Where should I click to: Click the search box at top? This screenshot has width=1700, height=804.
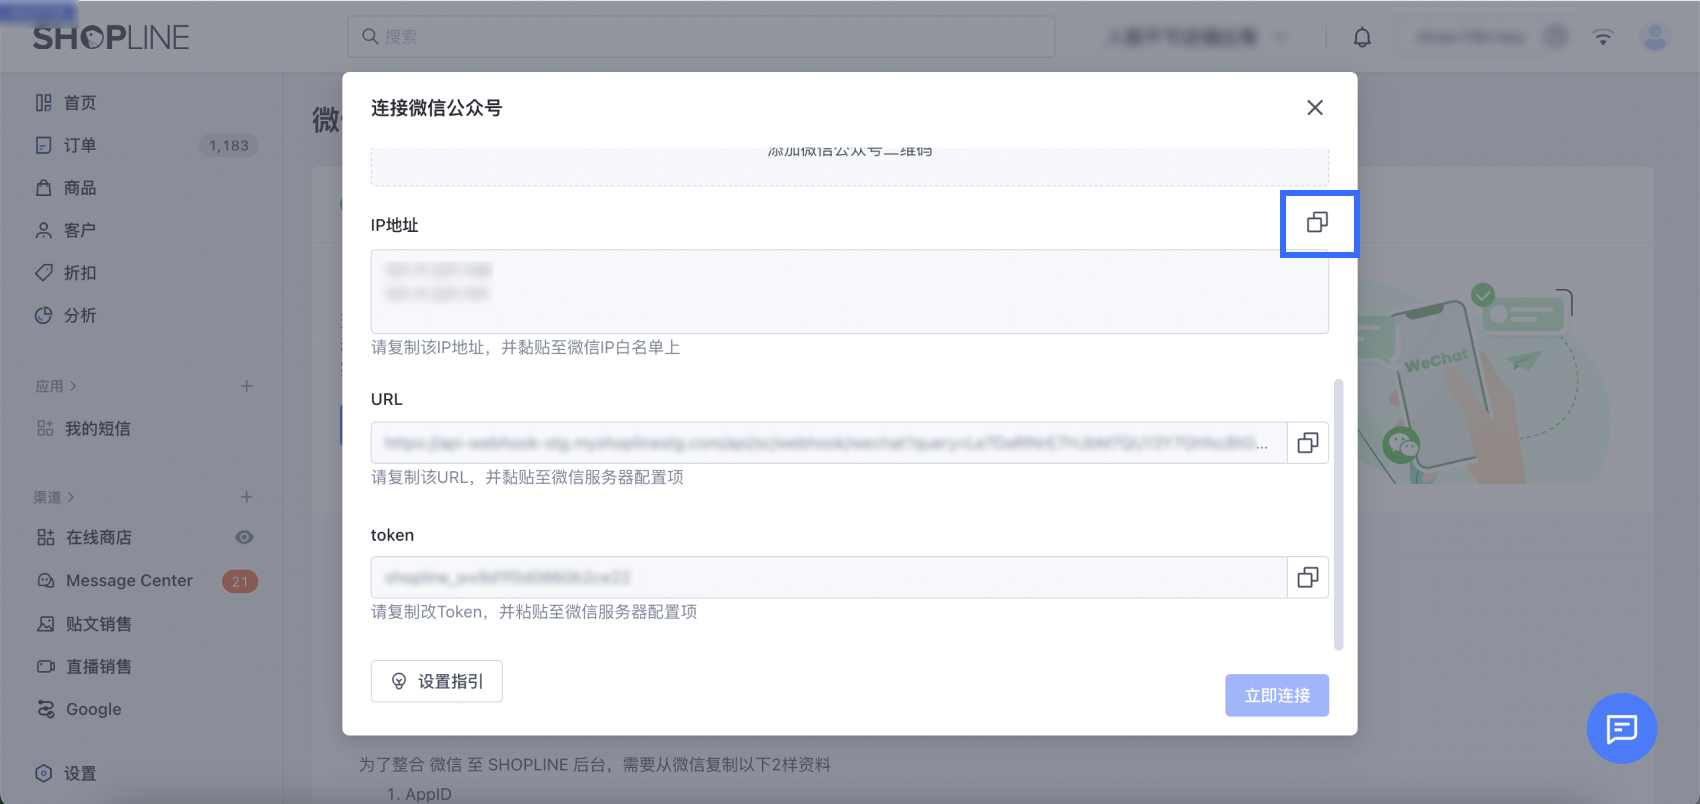pyautogui.click(x=701, y=37)
